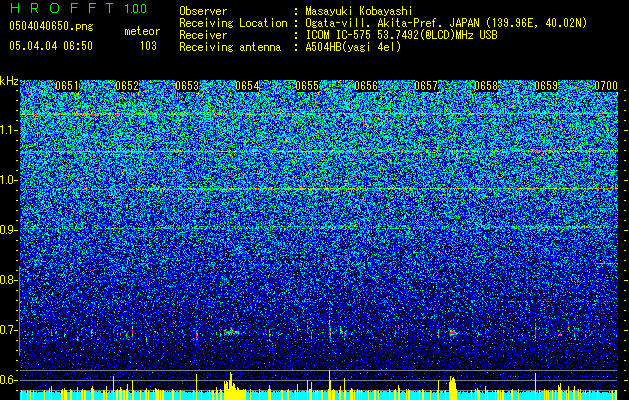The image size is (629, 400).
Task: Click the 0654 time marker
Action: [x=247, y=86]
